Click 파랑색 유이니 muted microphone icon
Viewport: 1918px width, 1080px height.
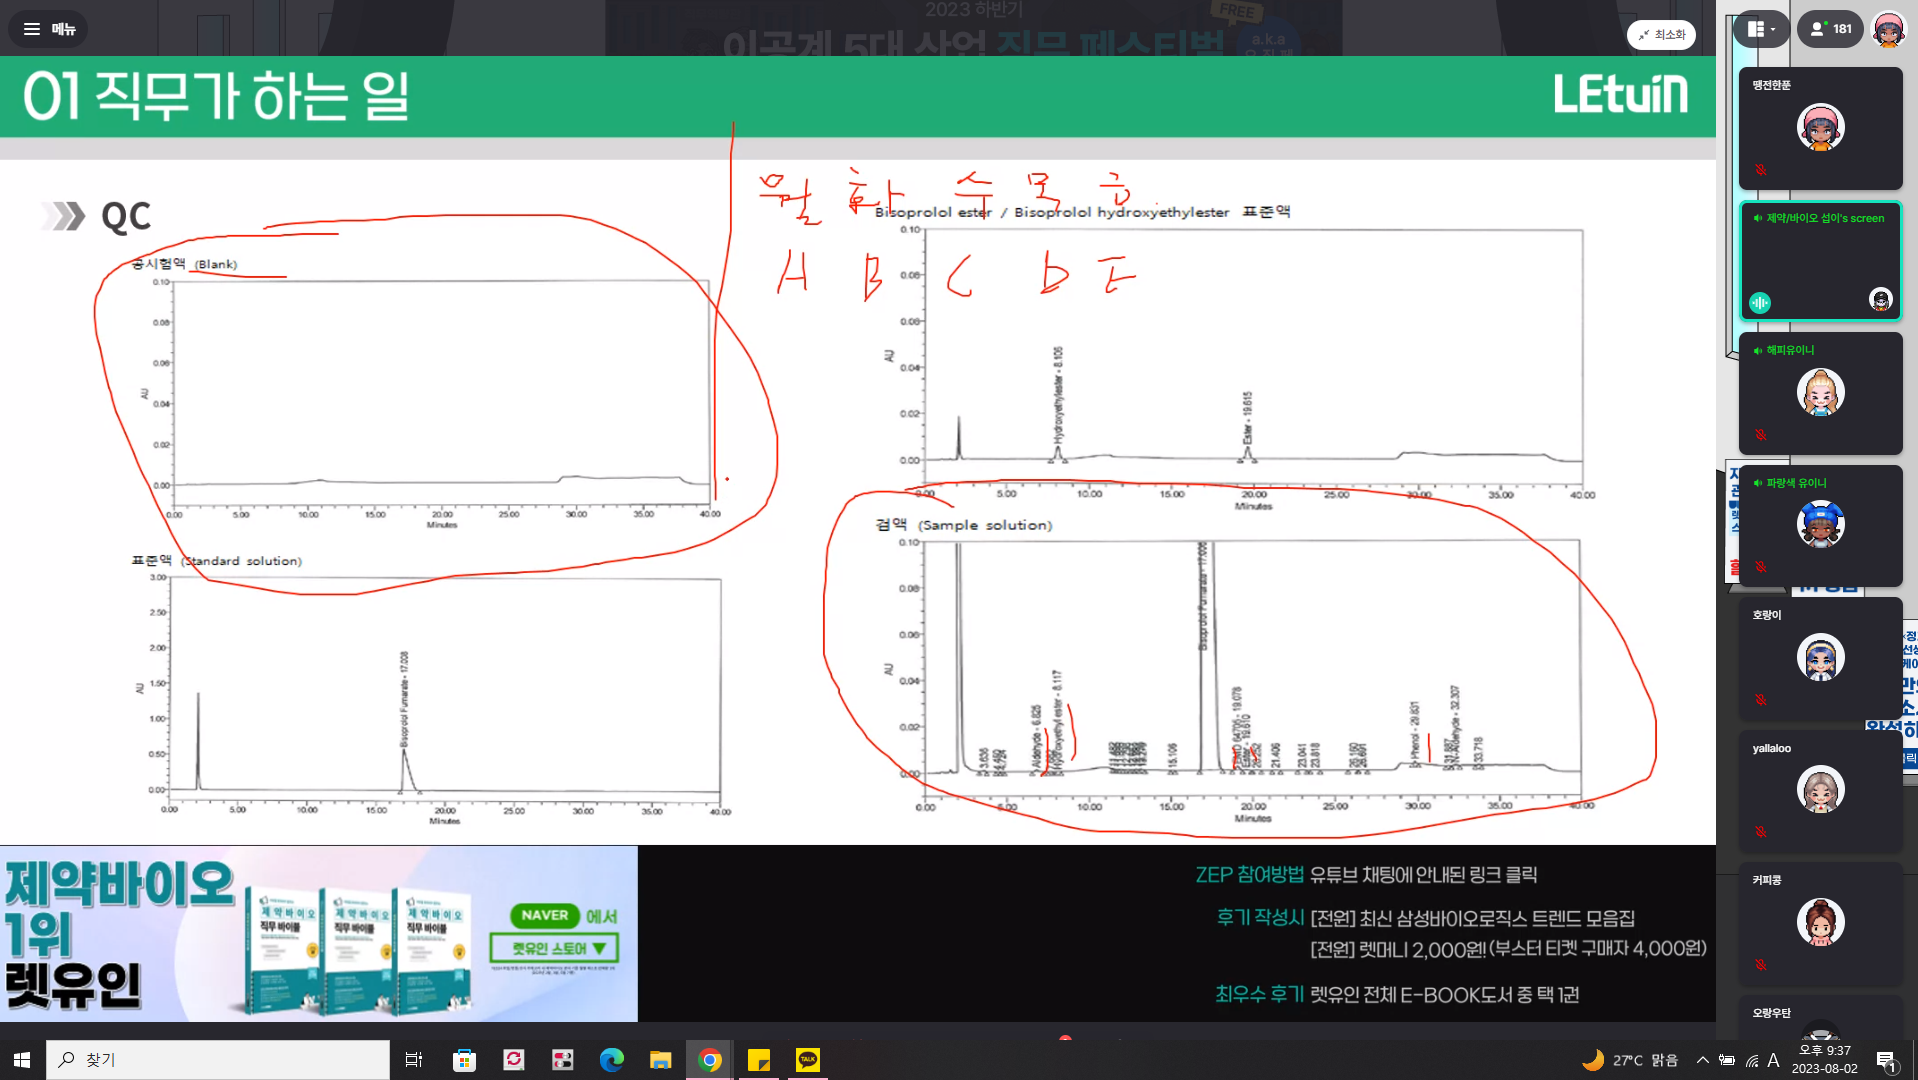[1761, 567]
